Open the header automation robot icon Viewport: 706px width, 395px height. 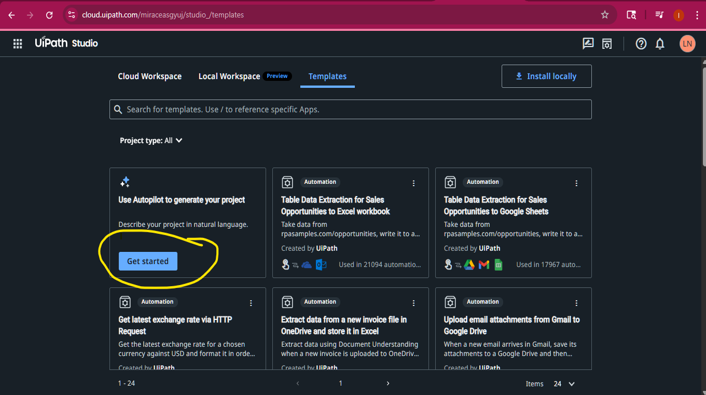pyautogui.click(x=607, y=44)
